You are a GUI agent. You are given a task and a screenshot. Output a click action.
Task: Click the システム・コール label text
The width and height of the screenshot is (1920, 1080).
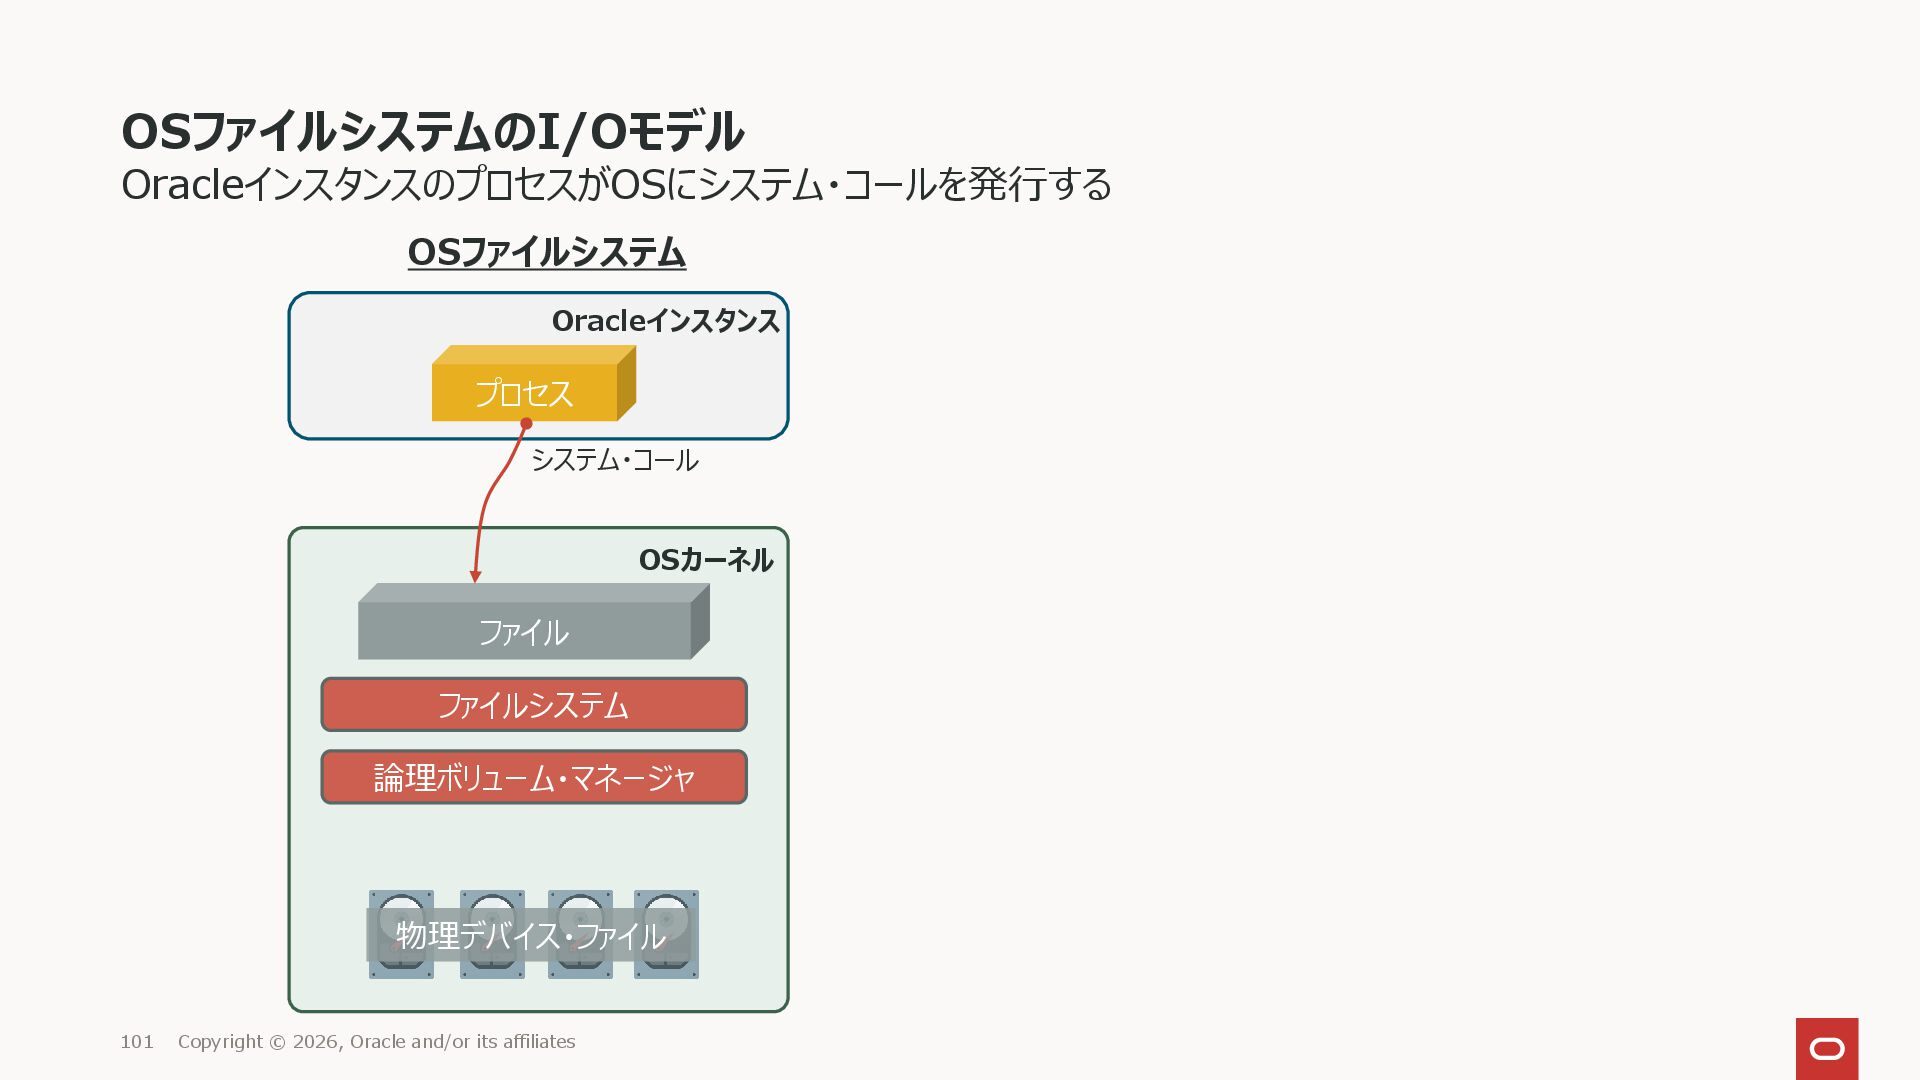pos(614,460)
